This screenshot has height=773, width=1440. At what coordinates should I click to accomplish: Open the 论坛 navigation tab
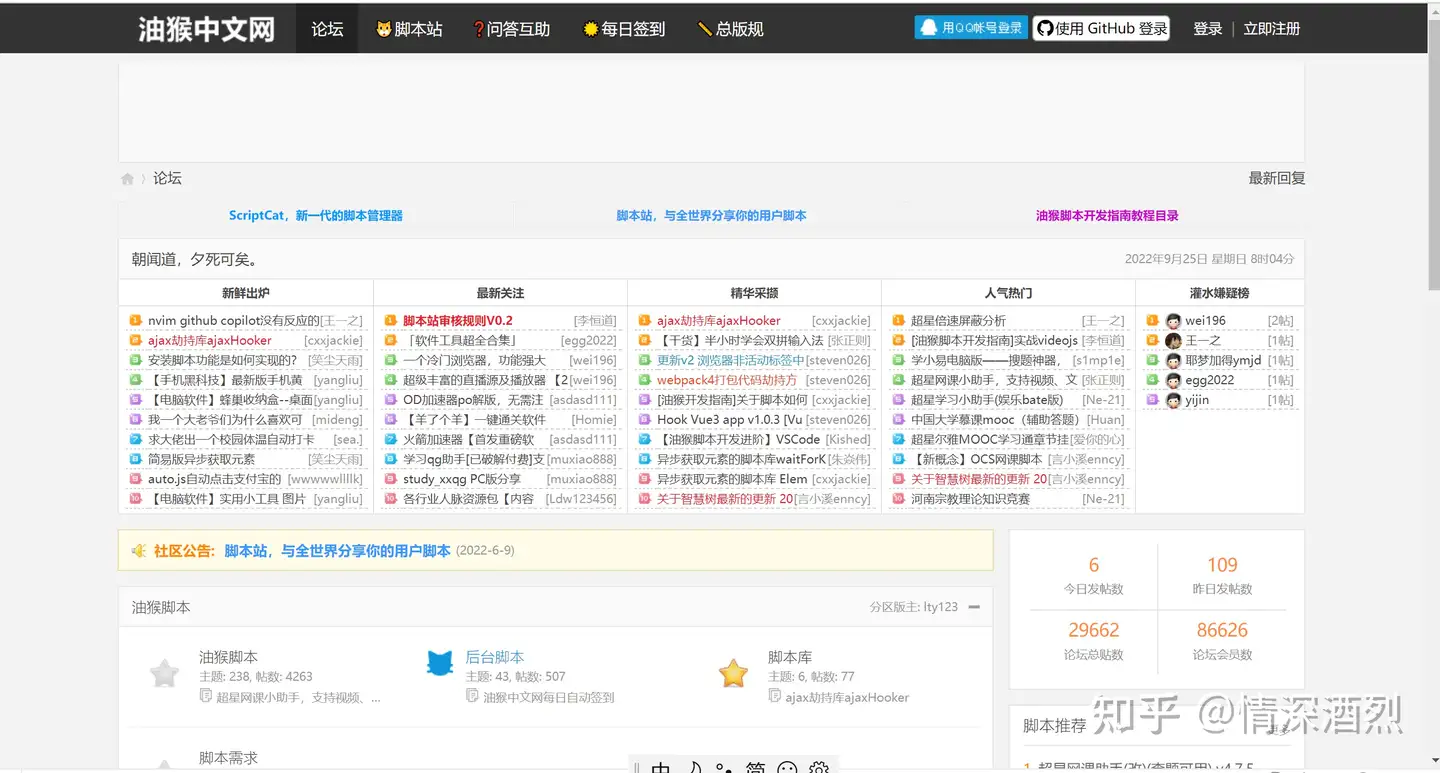coord(328,29)
